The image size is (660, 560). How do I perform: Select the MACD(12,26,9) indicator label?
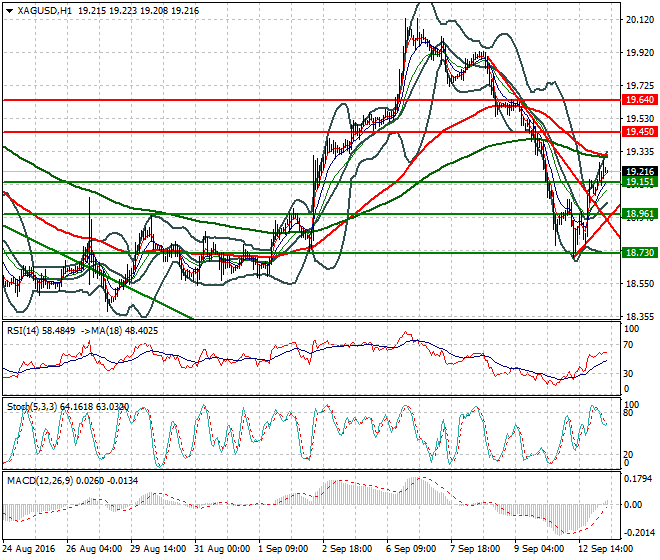pos(40,480)
